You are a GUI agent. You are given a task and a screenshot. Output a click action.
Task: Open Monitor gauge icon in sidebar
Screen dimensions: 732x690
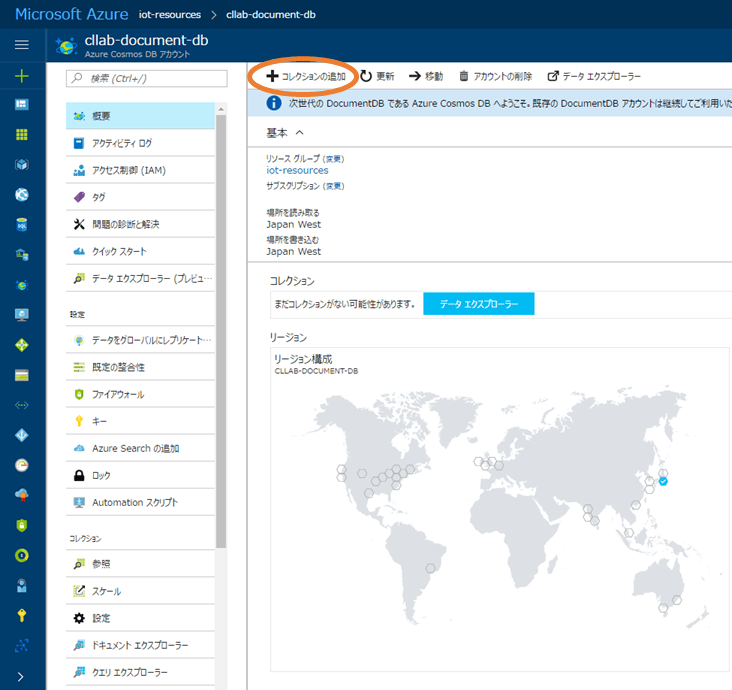point(21,465)
